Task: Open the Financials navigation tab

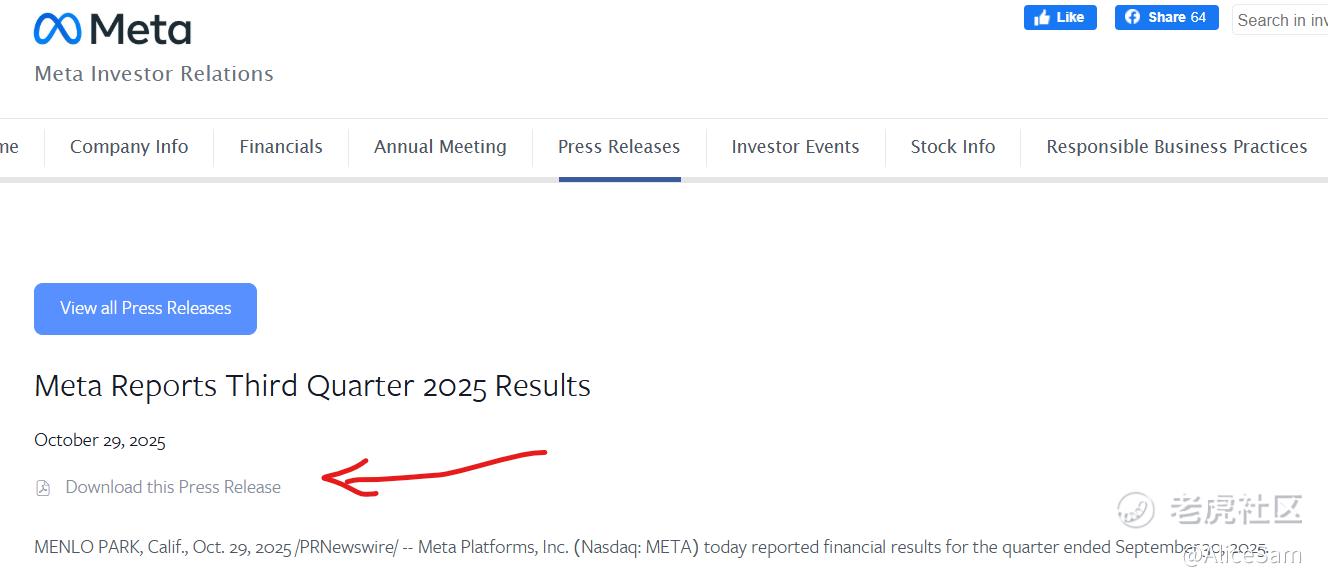Action: pyautogui.click(x=281, y=147)
